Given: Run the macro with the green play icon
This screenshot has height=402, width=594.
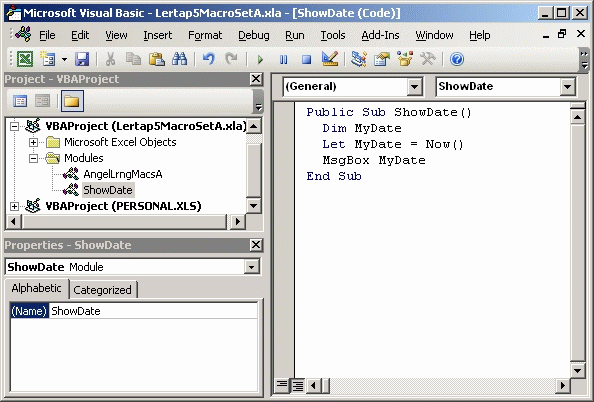Looking at the screenshot, I should click(260, 59).
